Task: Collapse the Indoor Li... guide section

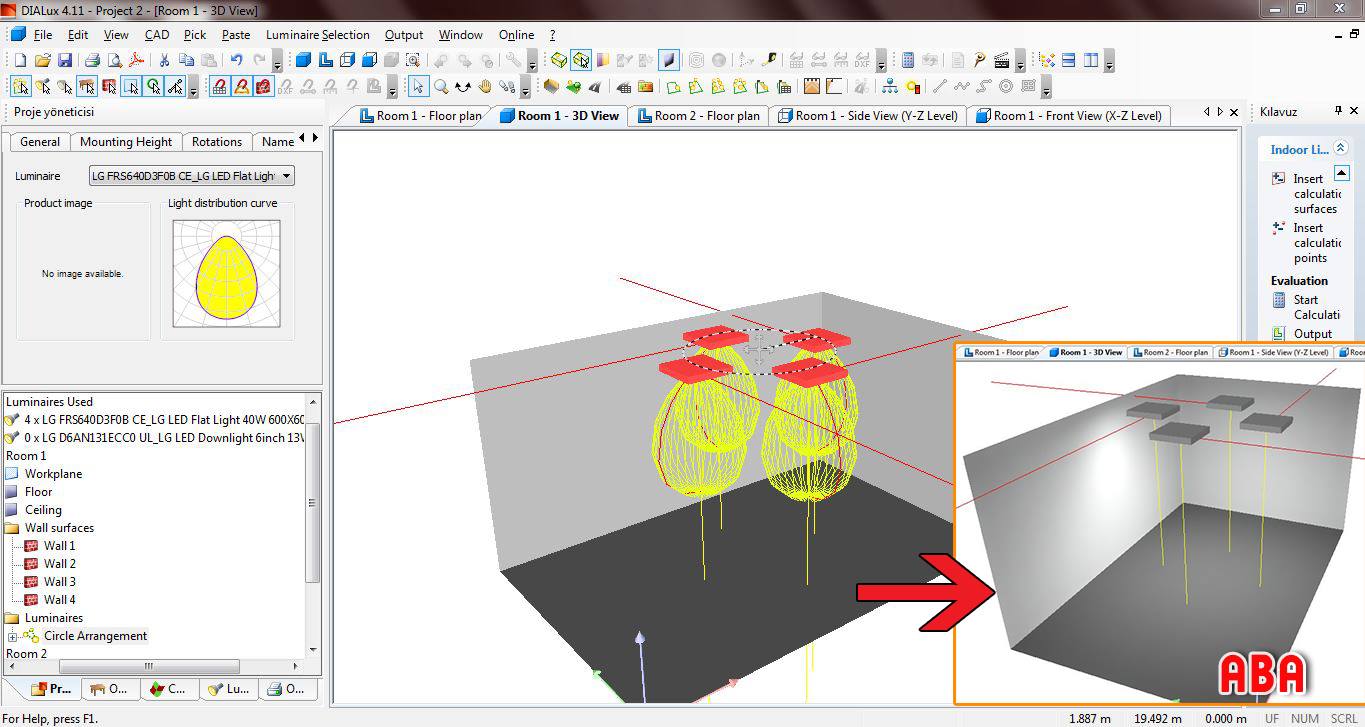Action: coord(1341,148)
